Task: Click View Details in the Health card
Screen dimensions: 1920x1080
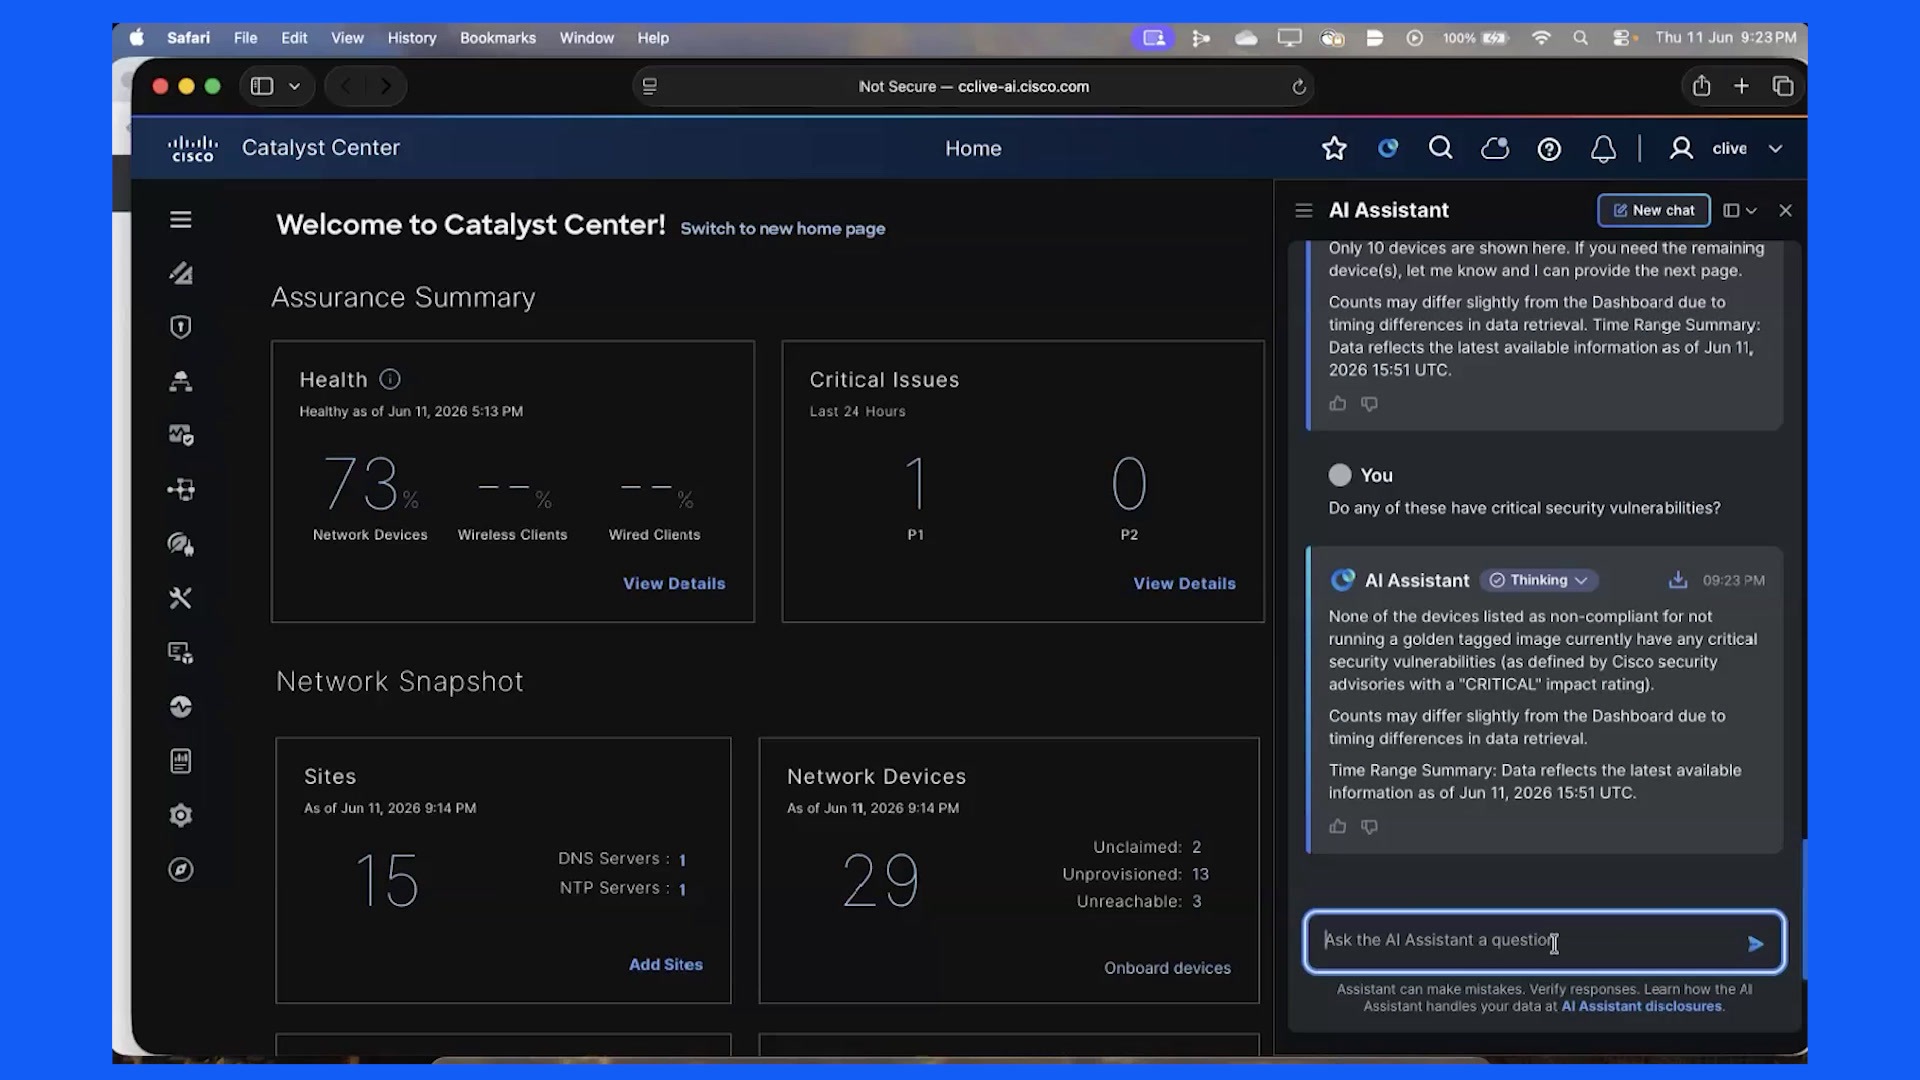Action: 674,583
